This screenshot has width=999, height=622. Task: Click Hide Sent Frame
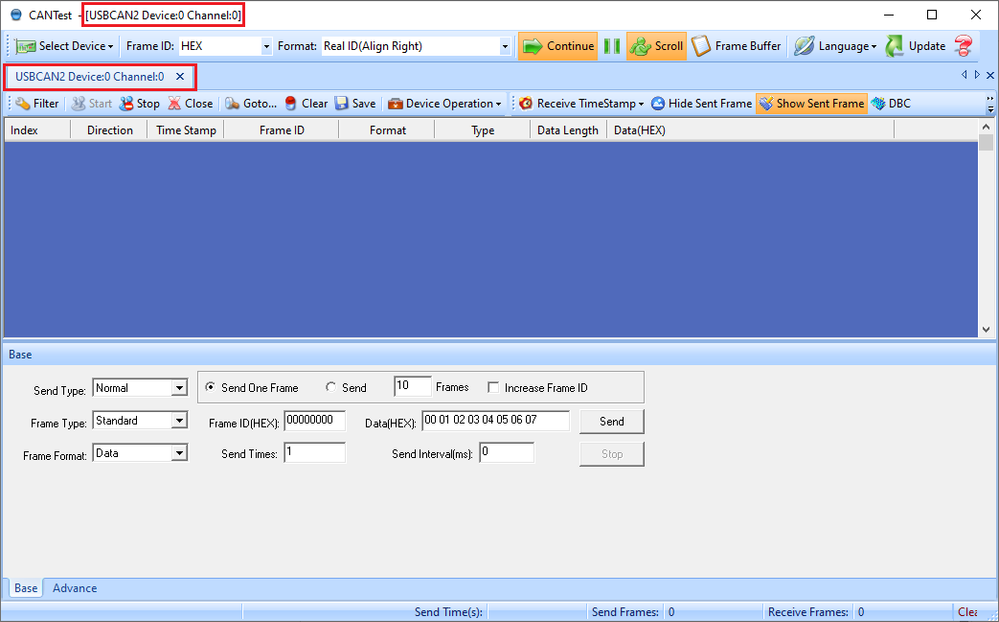701,104
